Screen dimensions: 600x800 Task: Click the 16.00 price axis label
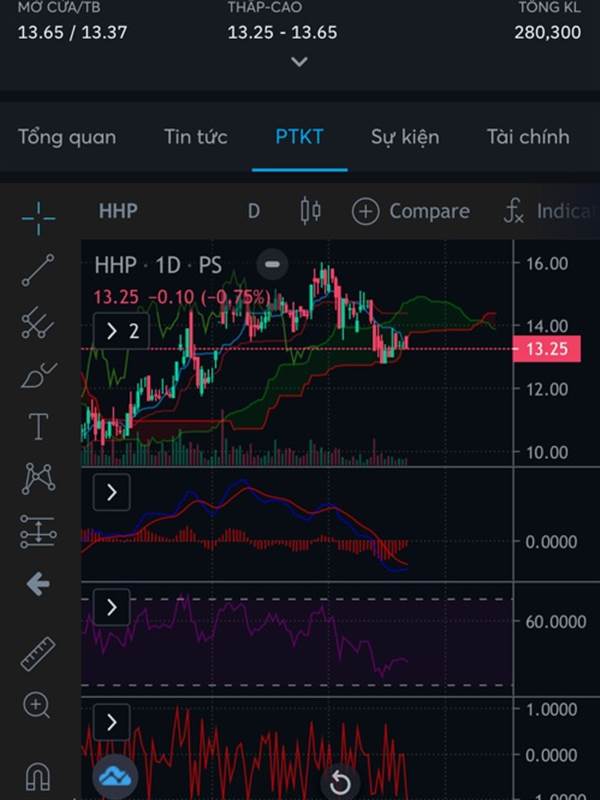tap(547, 264)
